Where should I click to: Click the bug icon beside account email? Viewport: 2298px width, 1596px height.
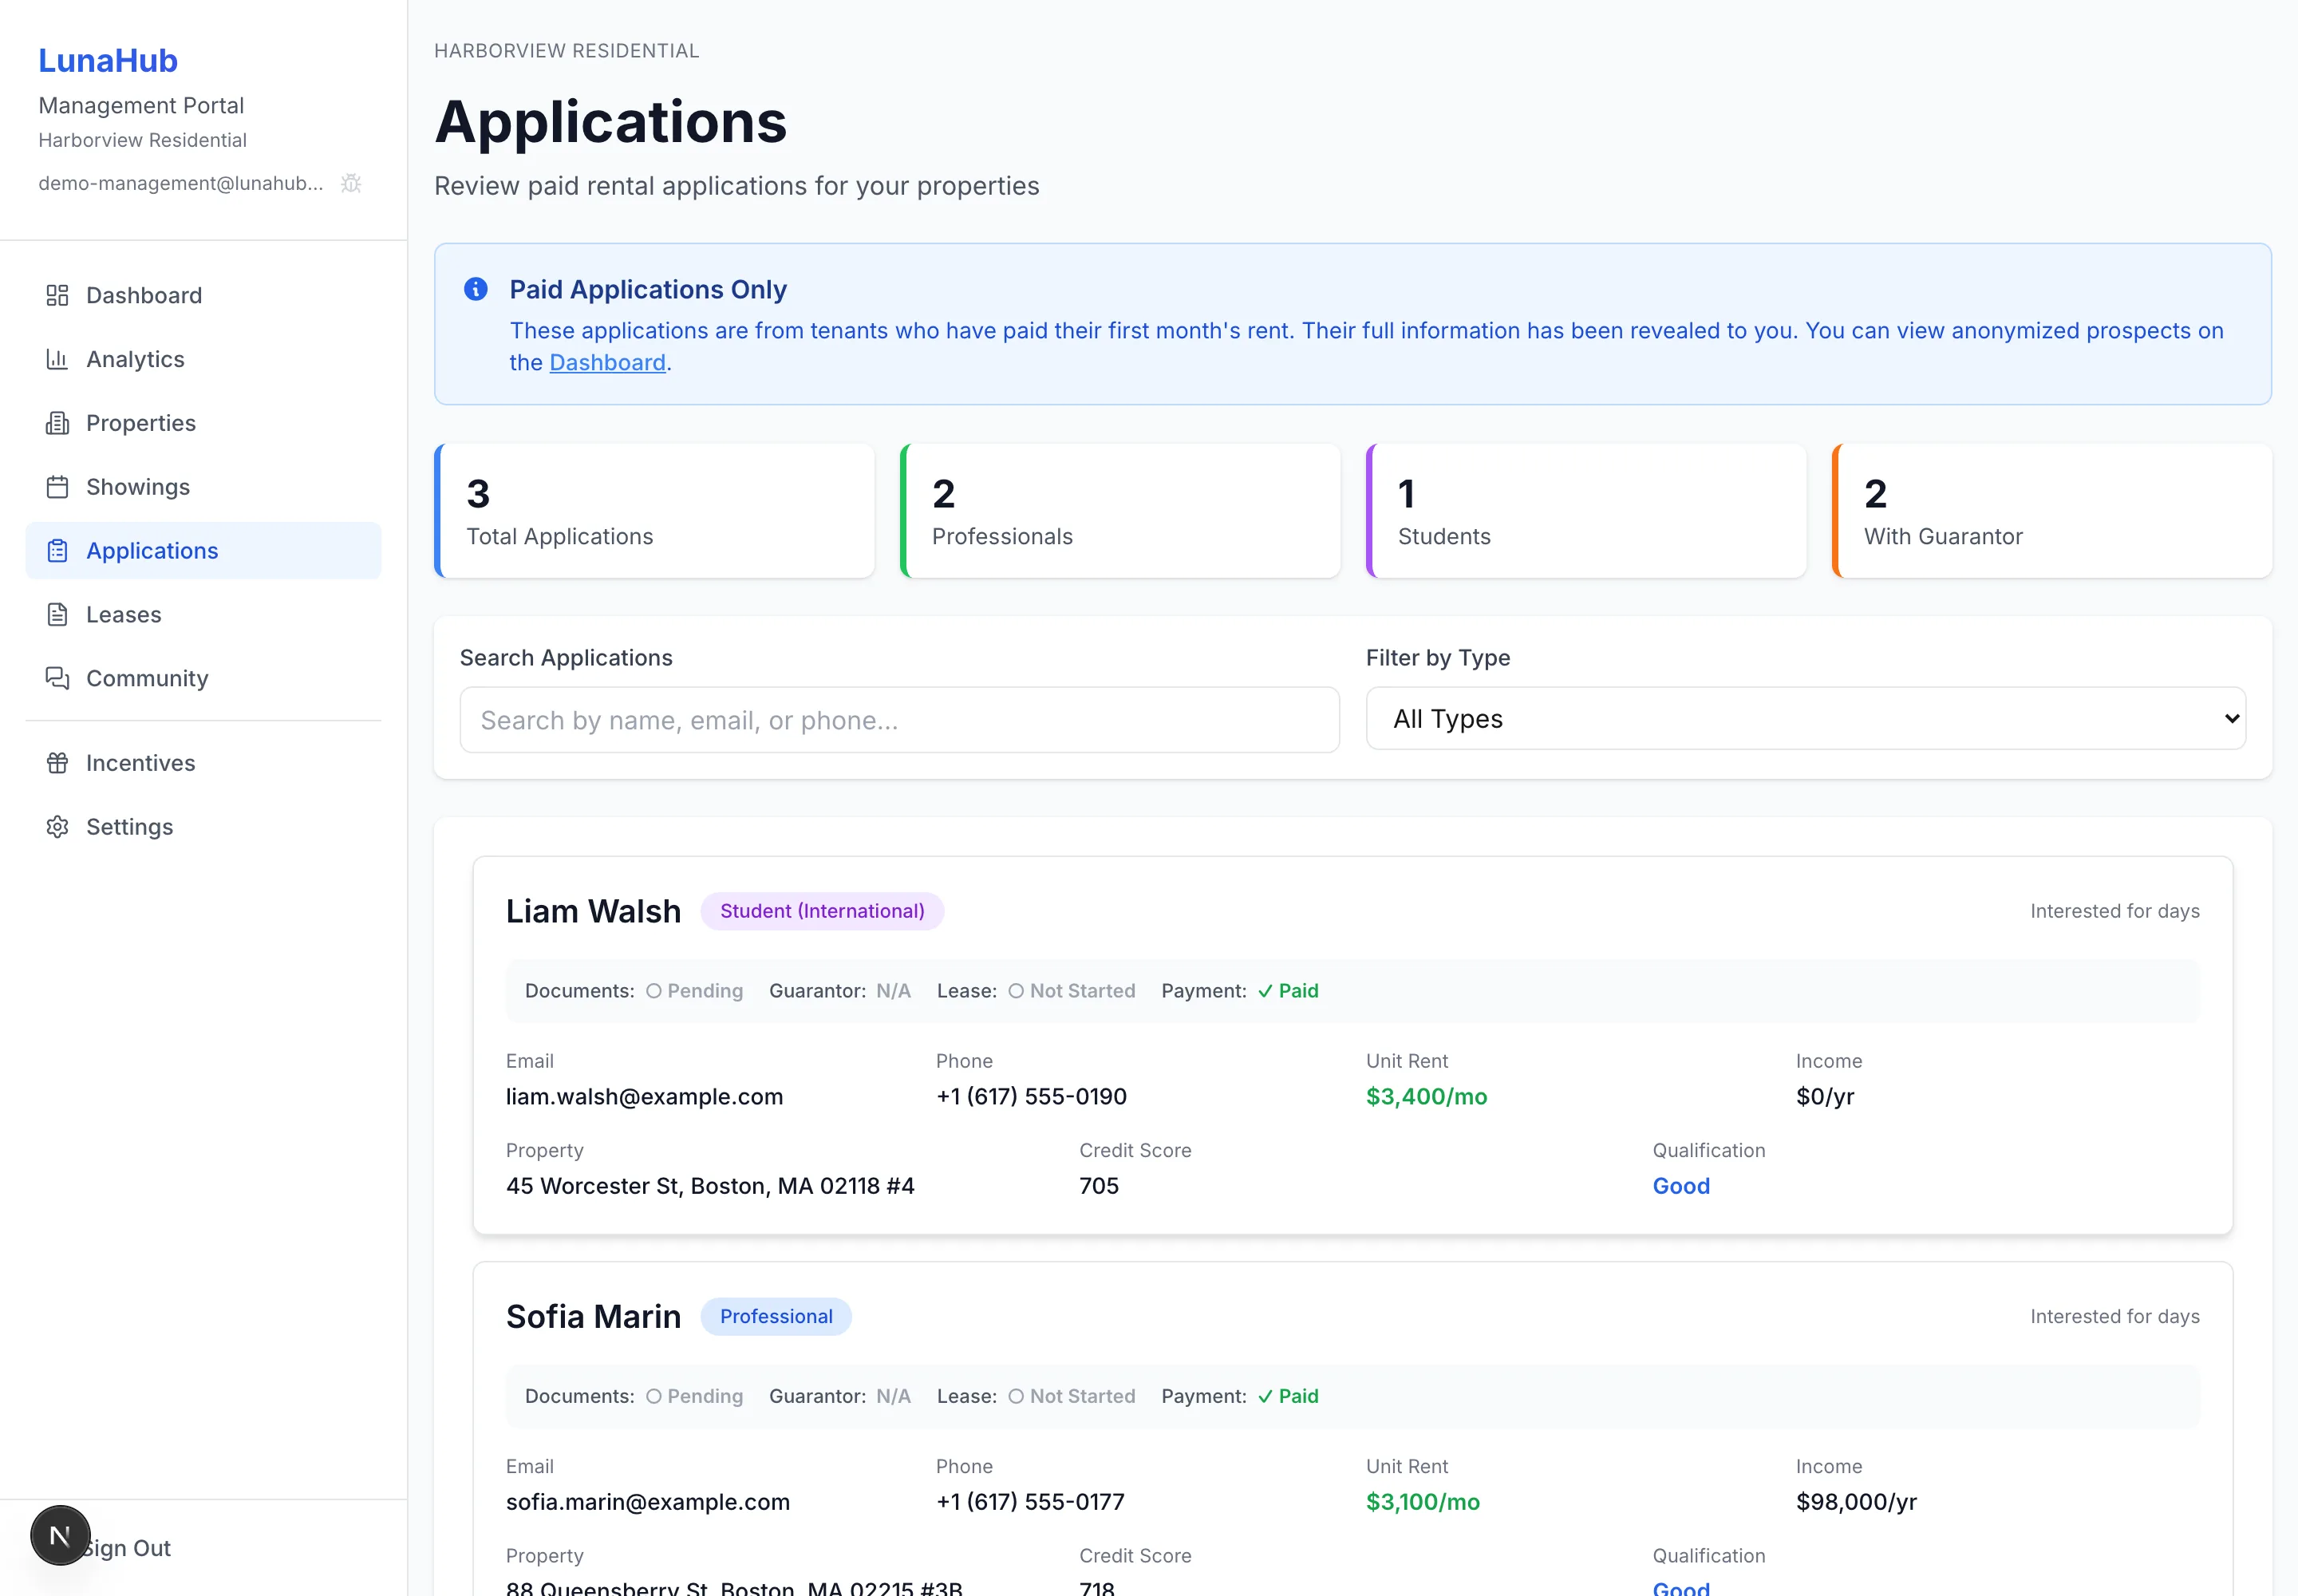coord(351,183)
